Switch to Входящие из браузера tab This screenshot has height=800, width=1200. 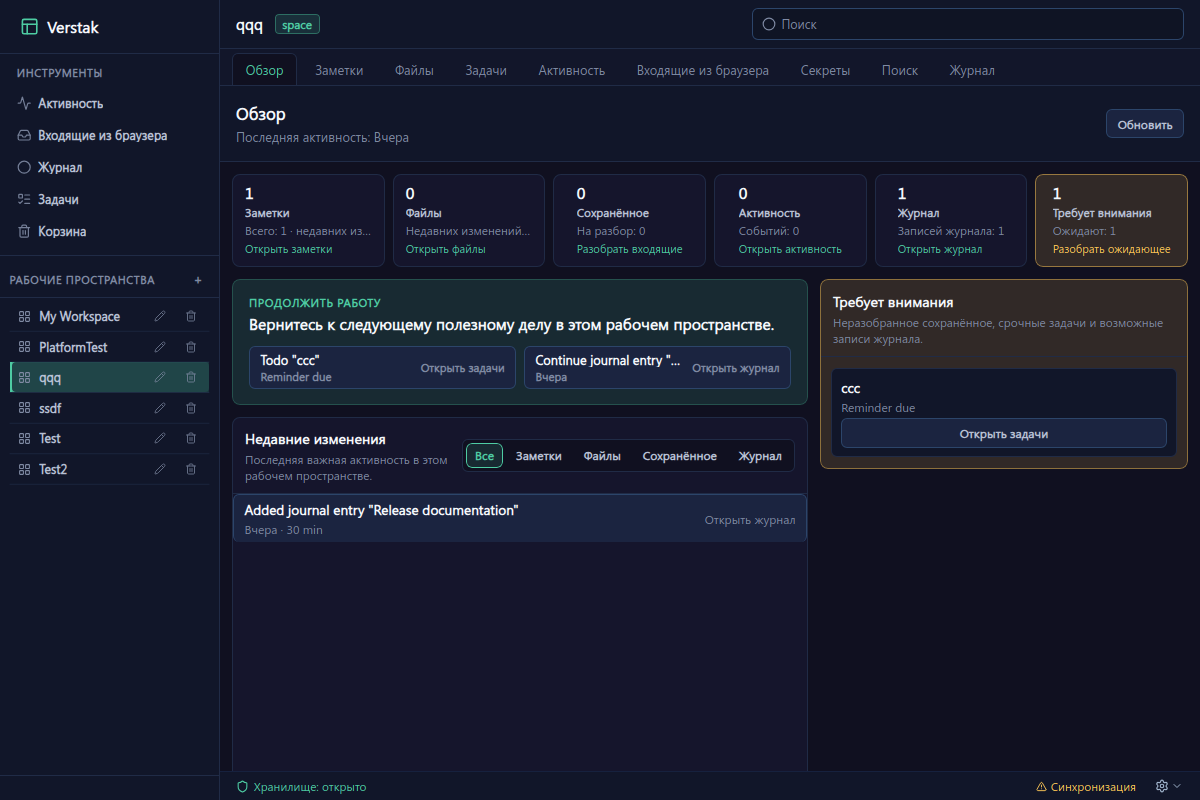tap(703, 70)
